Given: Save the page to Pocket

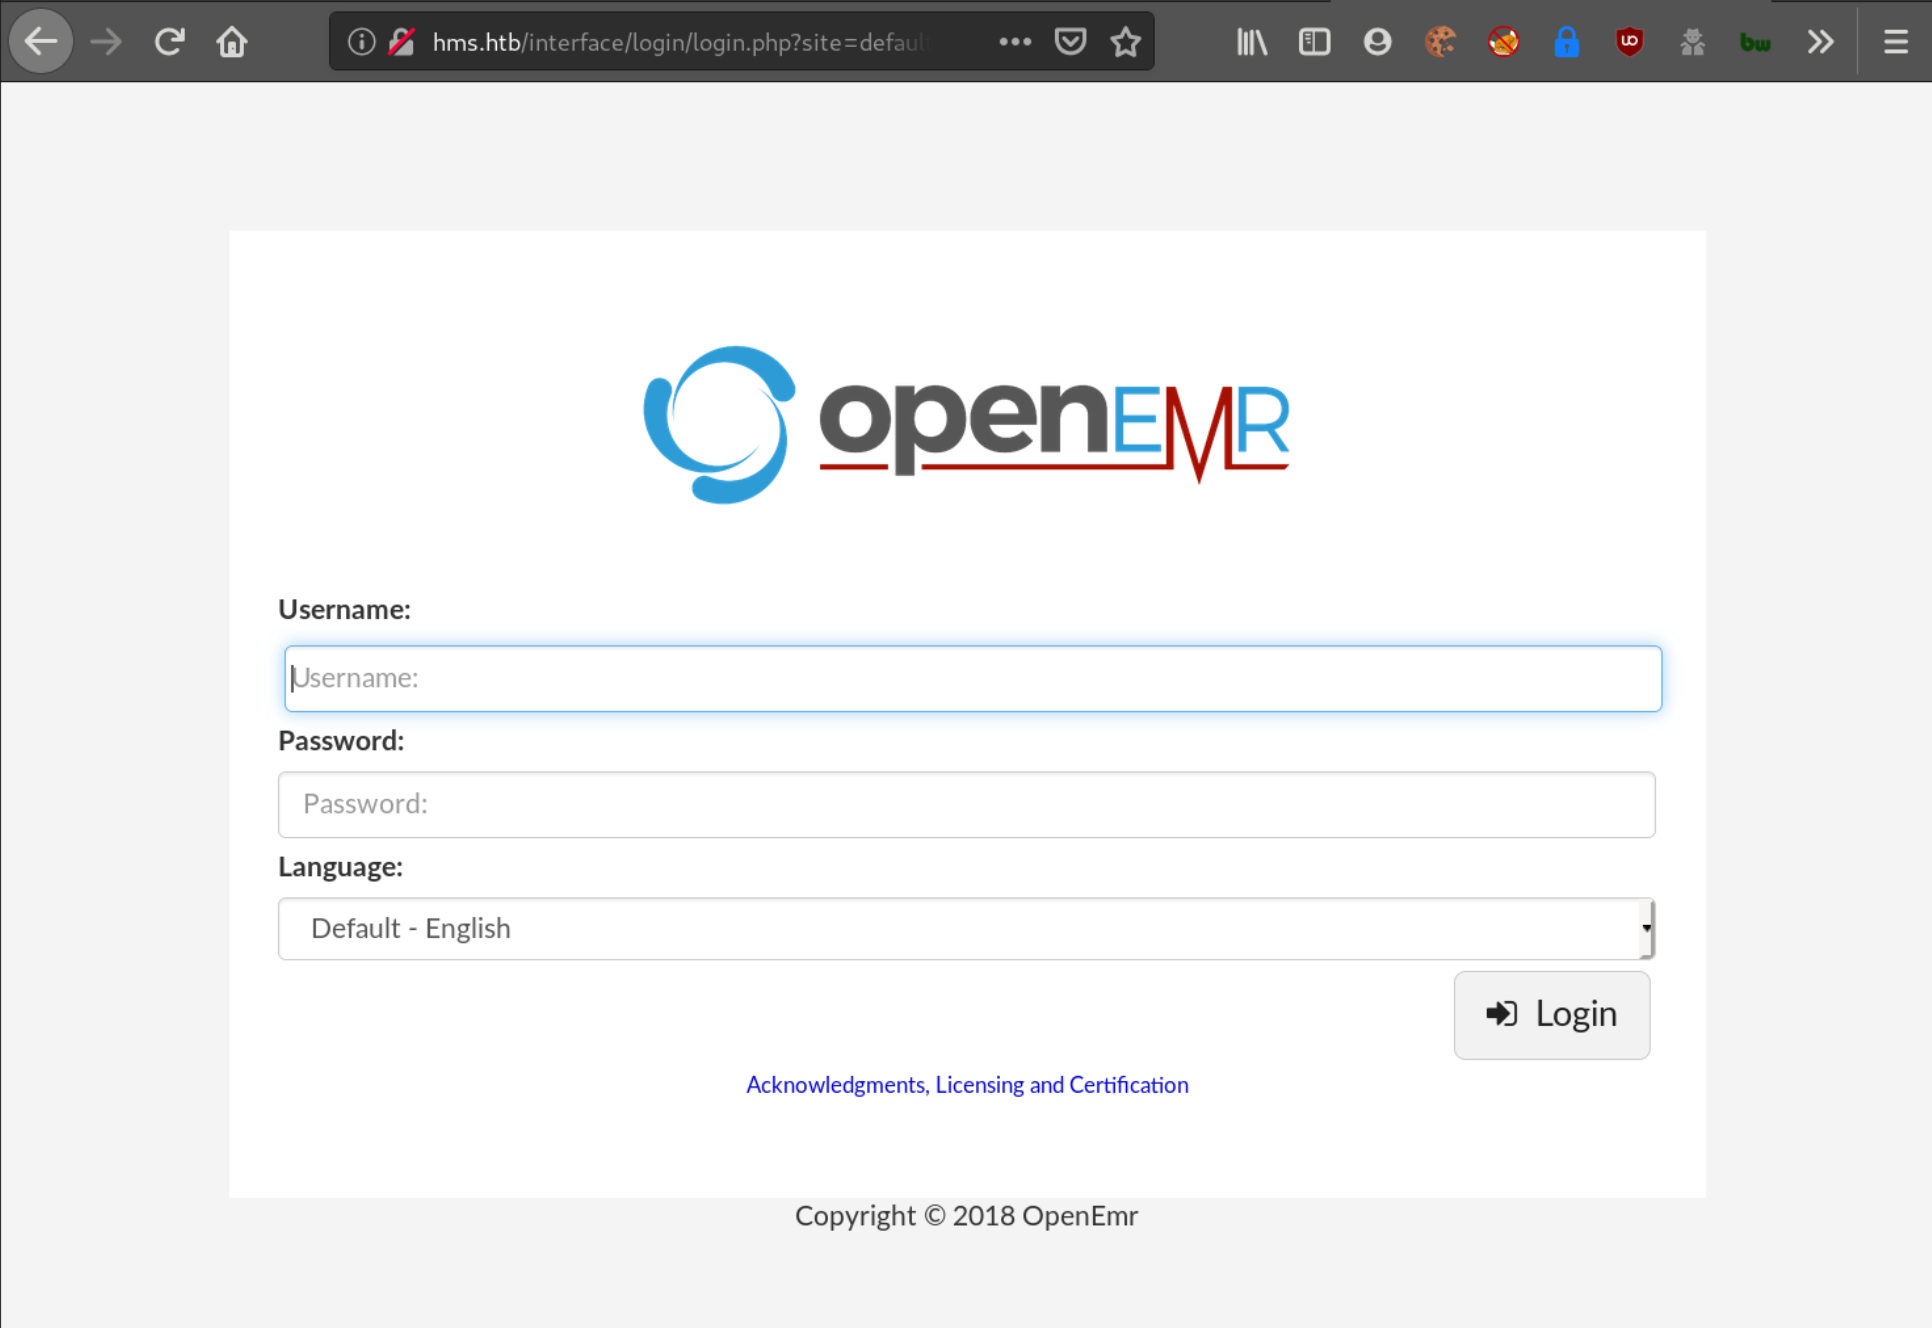Looking at the screenshot, I should click(x=1070, y=41).
